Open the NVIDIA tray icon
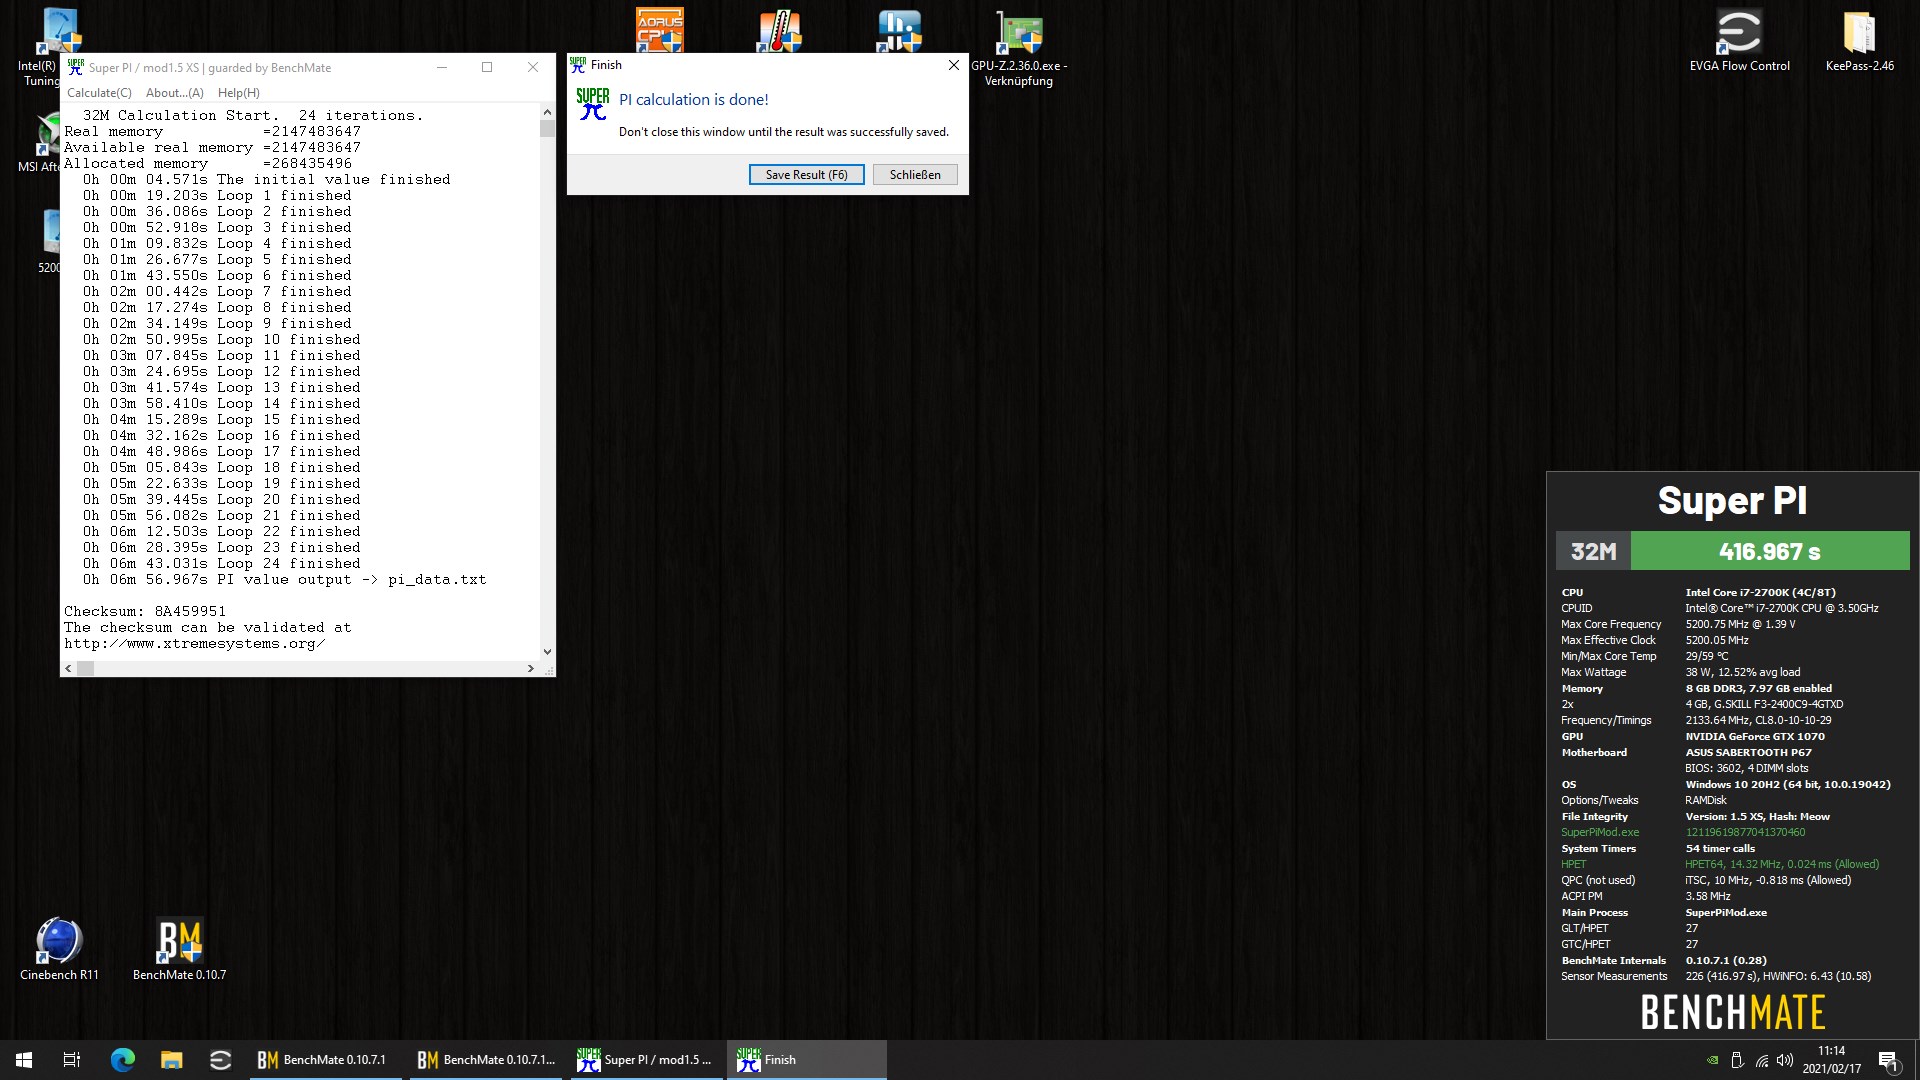 [x=1712, y=1060]
